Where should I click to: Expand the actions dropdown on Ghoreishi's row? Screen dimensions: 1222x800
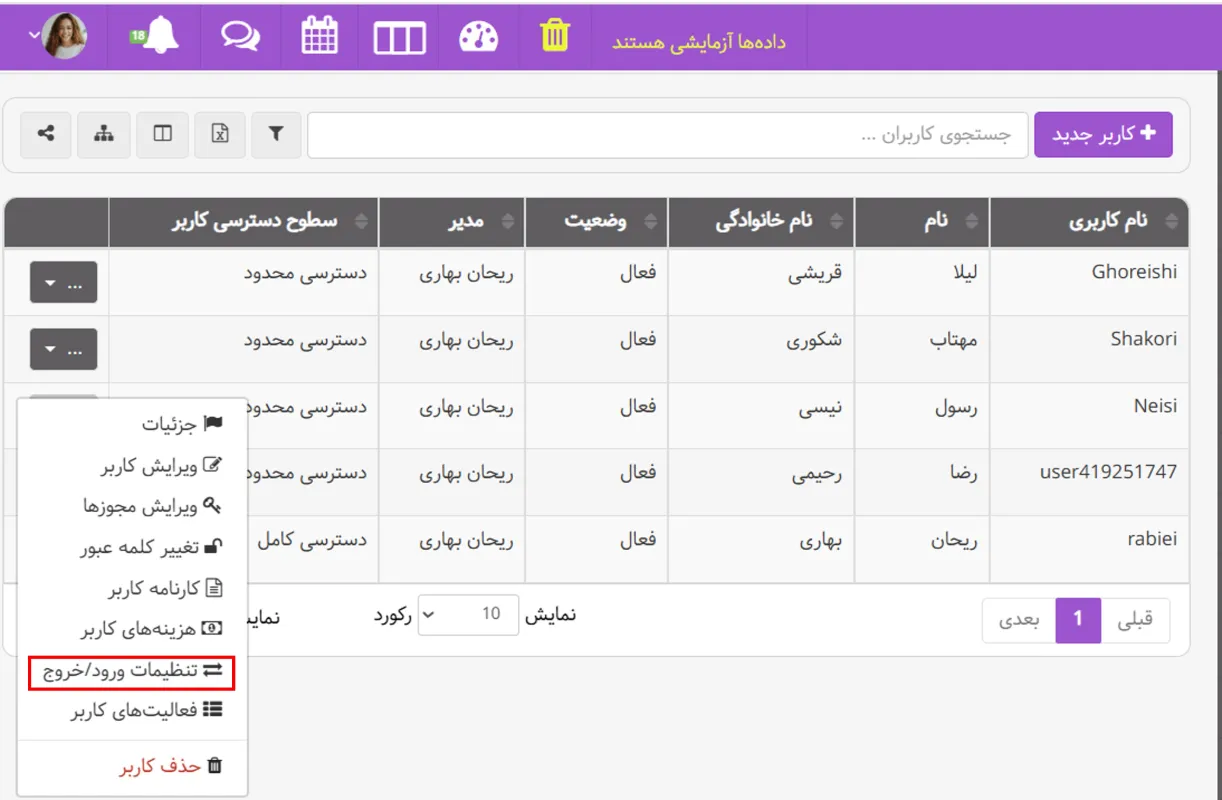[63, 282]
